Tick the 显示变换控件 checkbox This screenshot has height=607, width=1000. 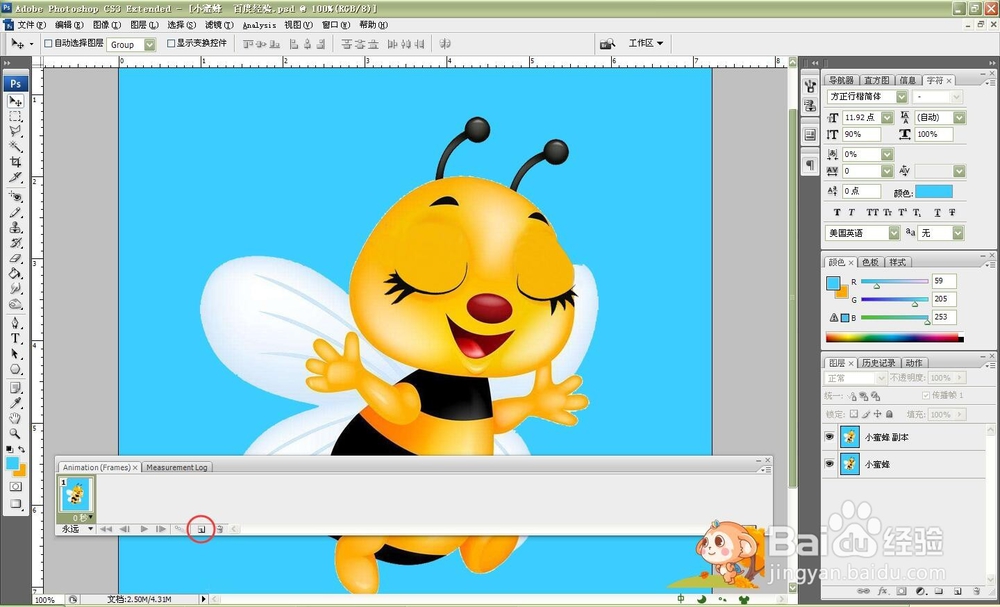click(x=171, y=44)
